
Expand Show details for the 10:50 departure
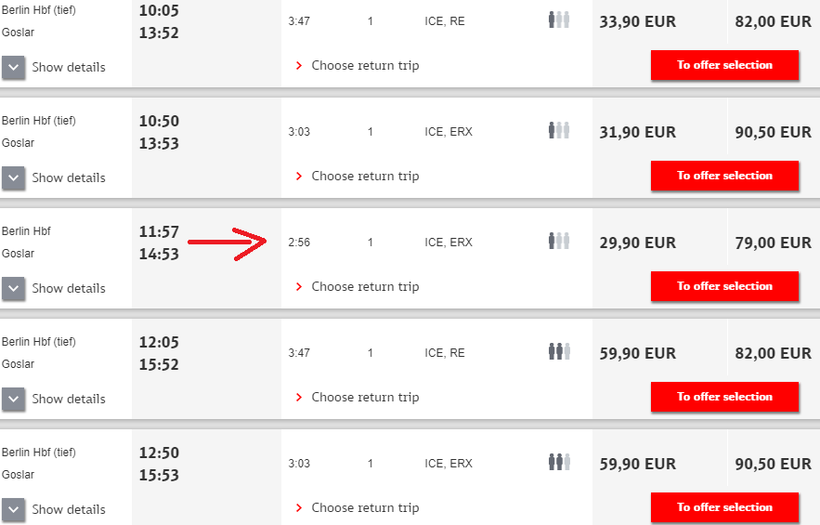tap(54, 178)
